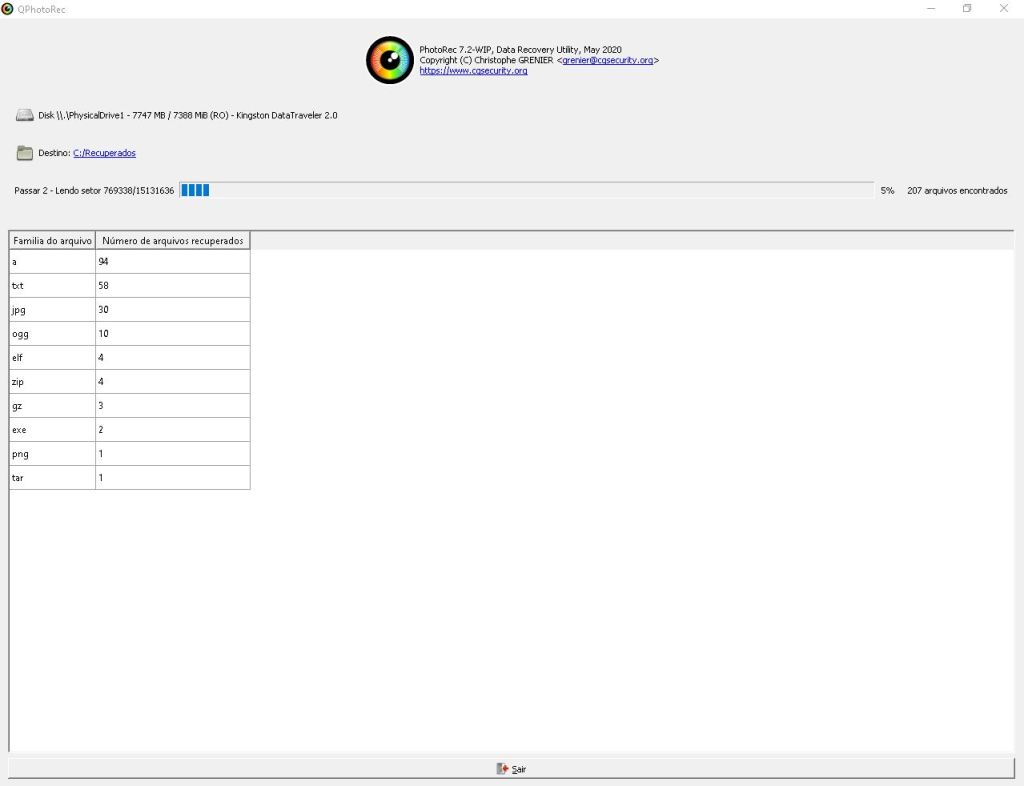Select the tar file family cell
The width and height of the screenshot is (1024, 786).
(52, 478)
